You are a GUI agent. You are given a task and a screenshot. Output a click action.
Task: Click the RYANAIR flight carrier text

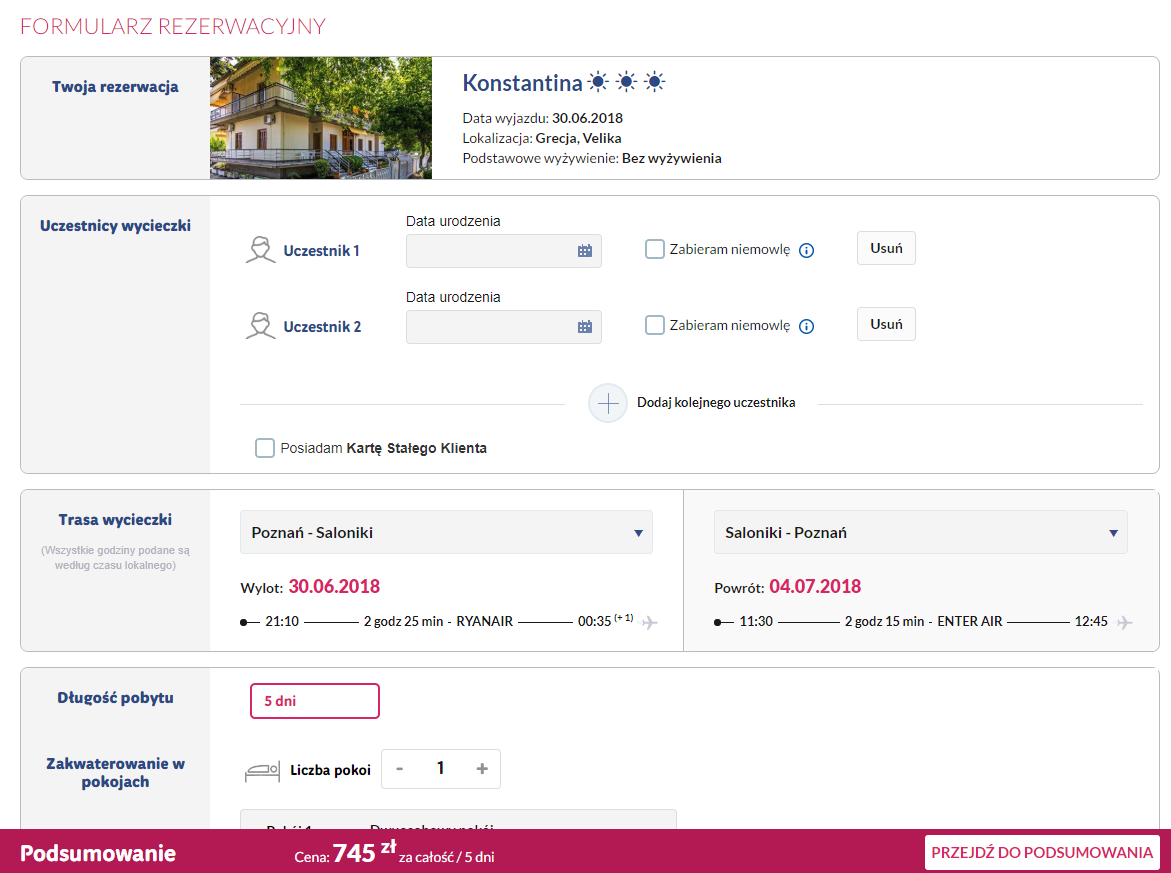[x=485, y=621]
